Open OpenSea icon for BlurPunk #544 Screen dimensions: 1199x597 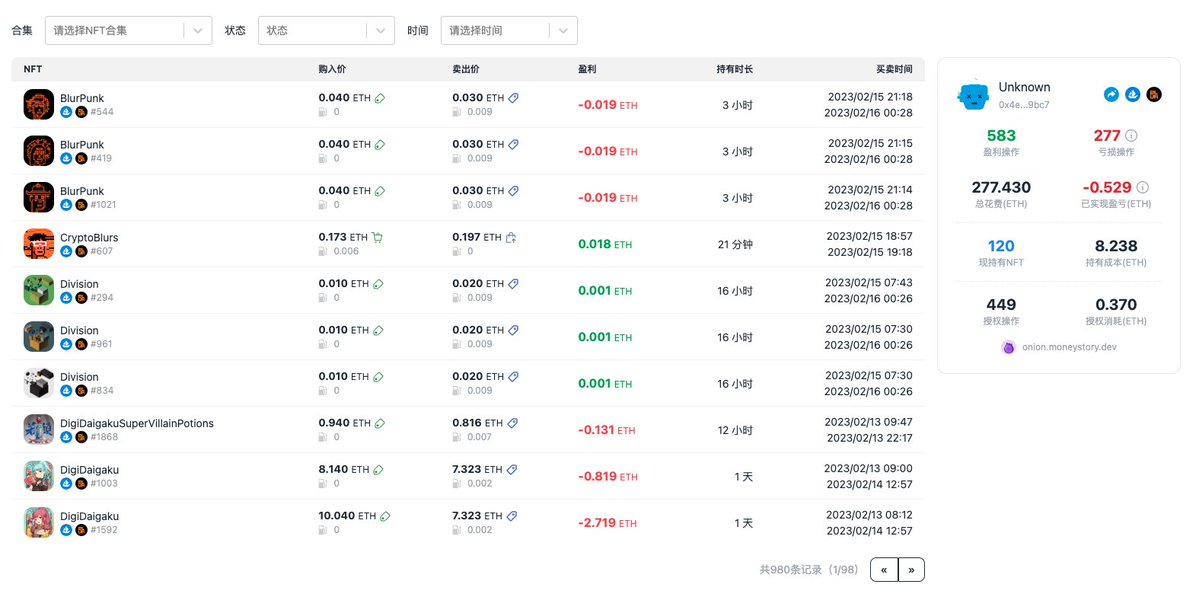[x=66, y=112]
